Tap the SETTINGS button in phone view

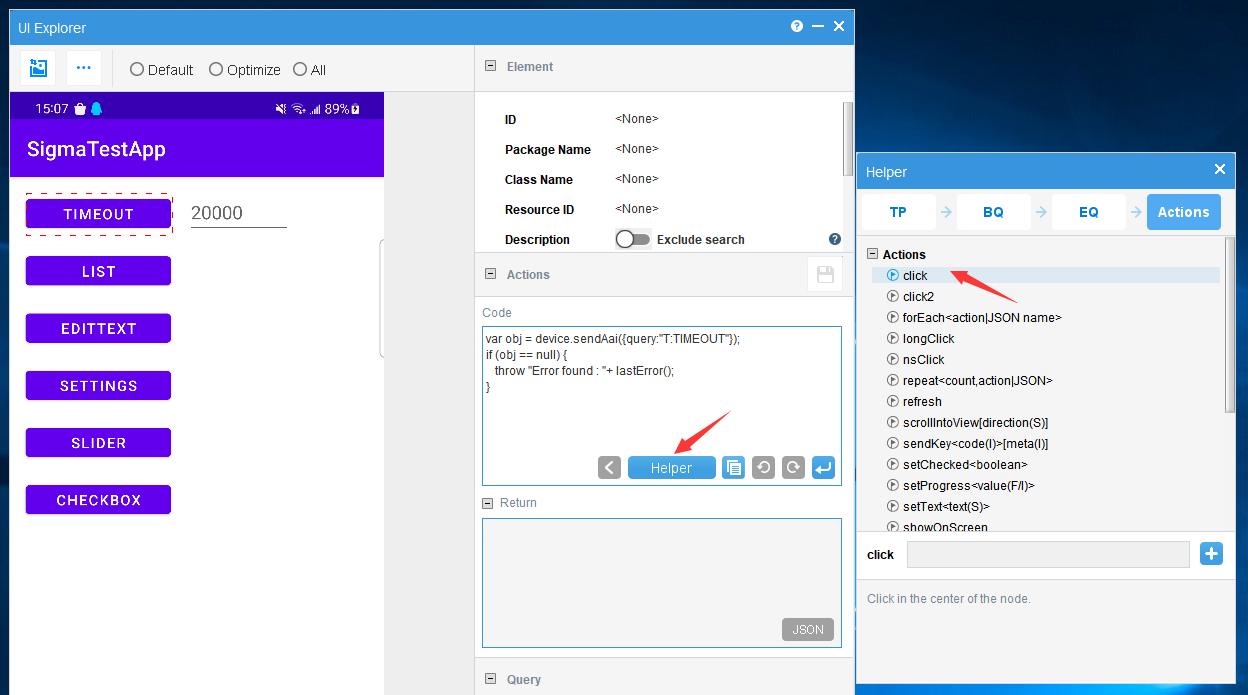(98, 385)
